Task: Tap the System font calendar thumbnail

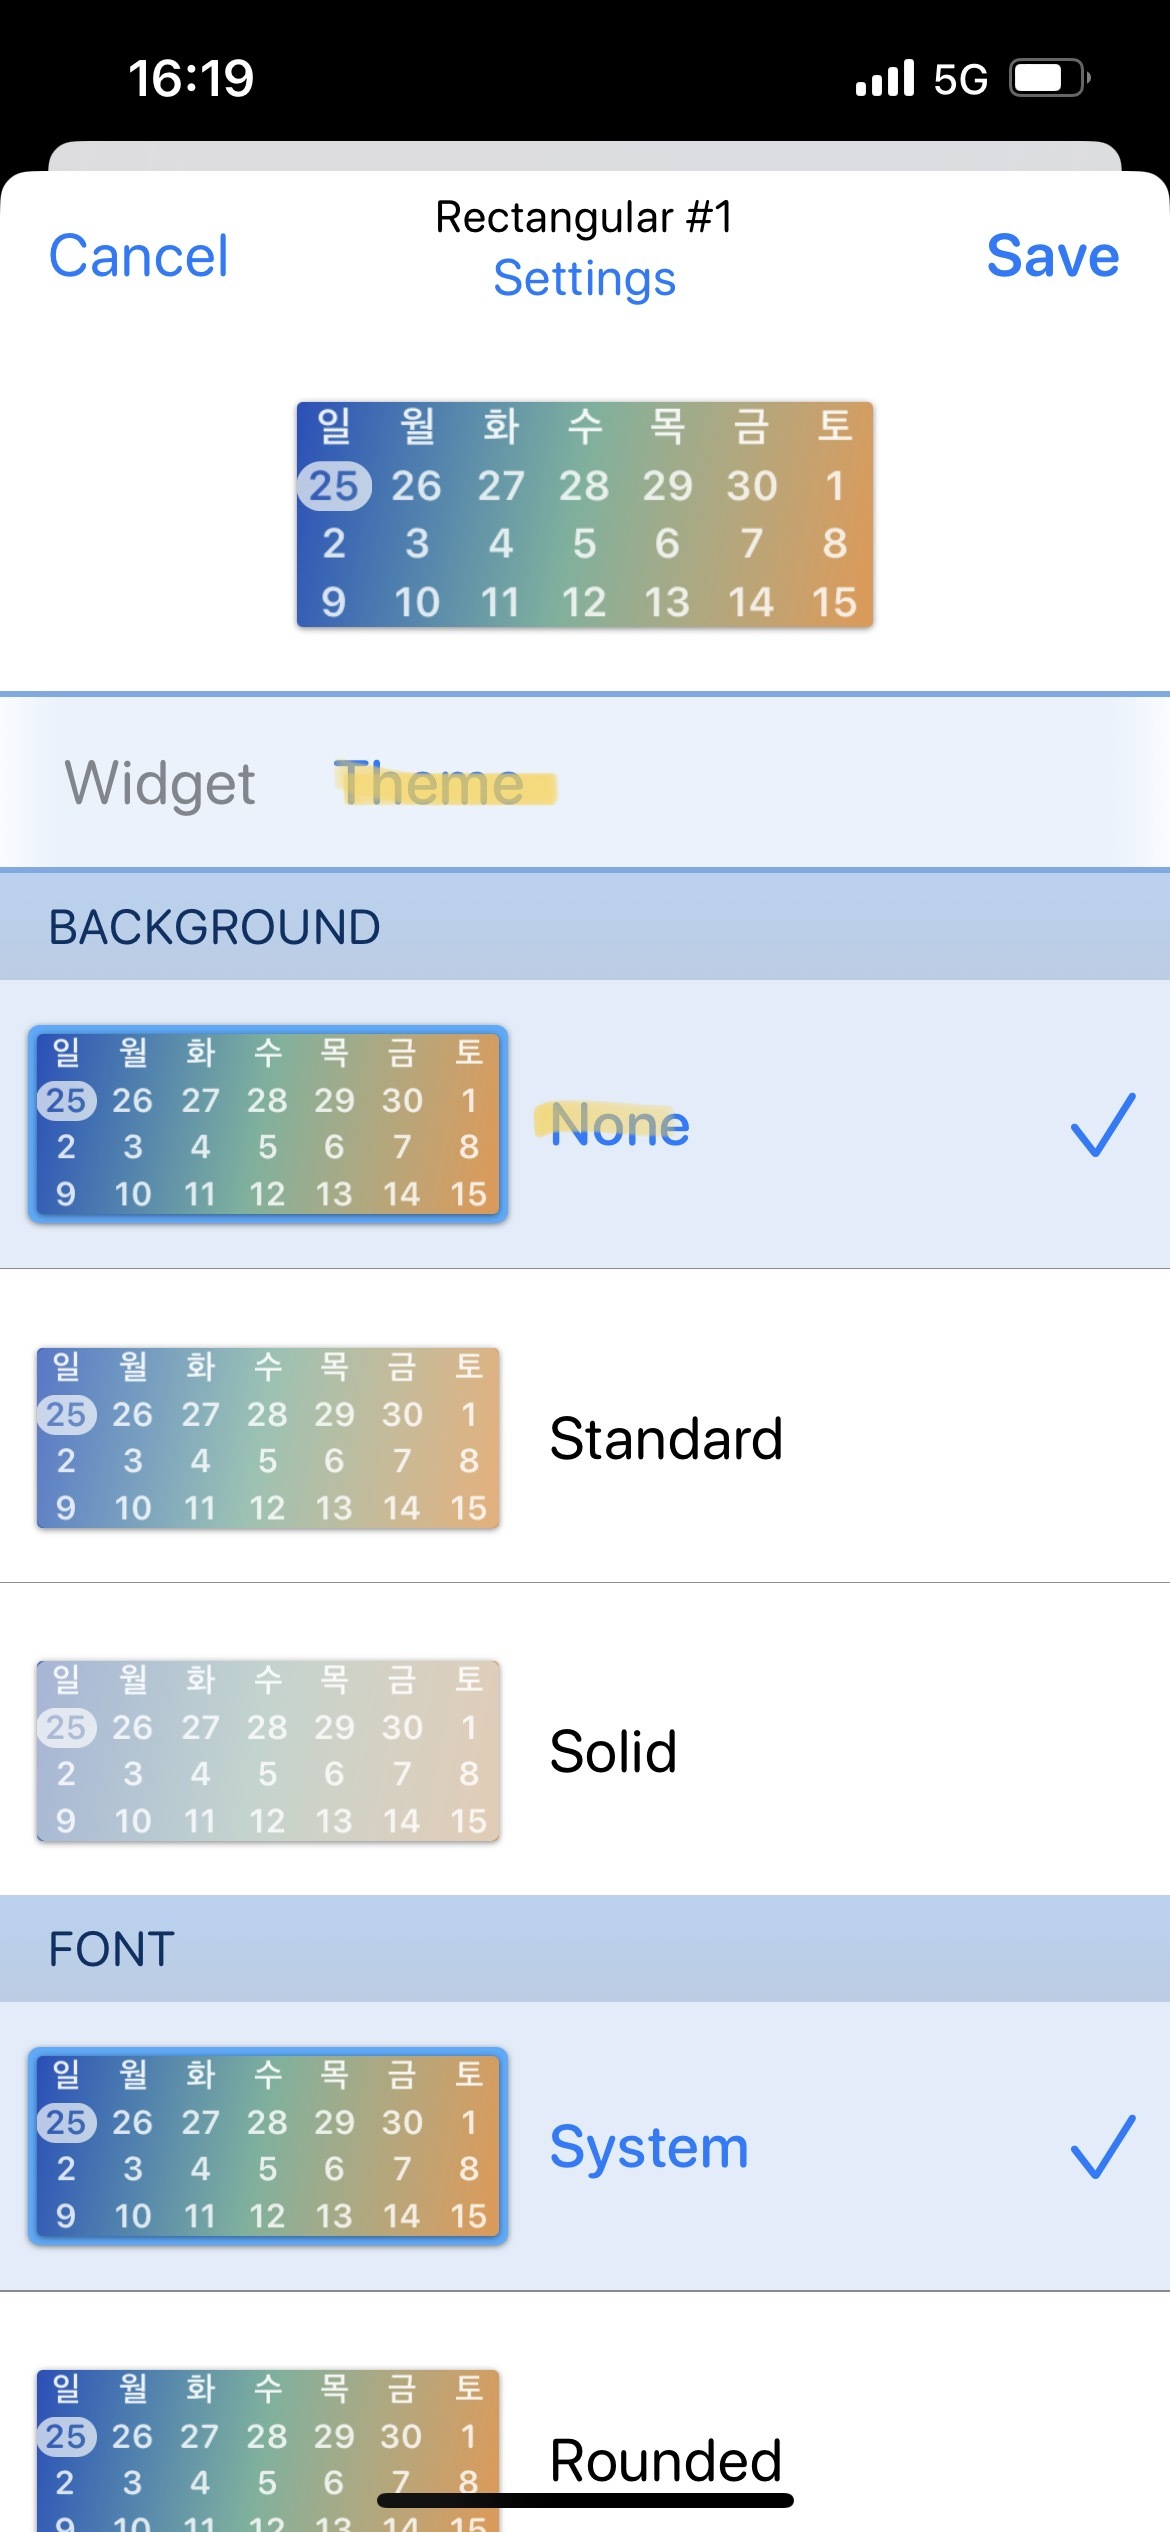Action: tap(268, 2146)
